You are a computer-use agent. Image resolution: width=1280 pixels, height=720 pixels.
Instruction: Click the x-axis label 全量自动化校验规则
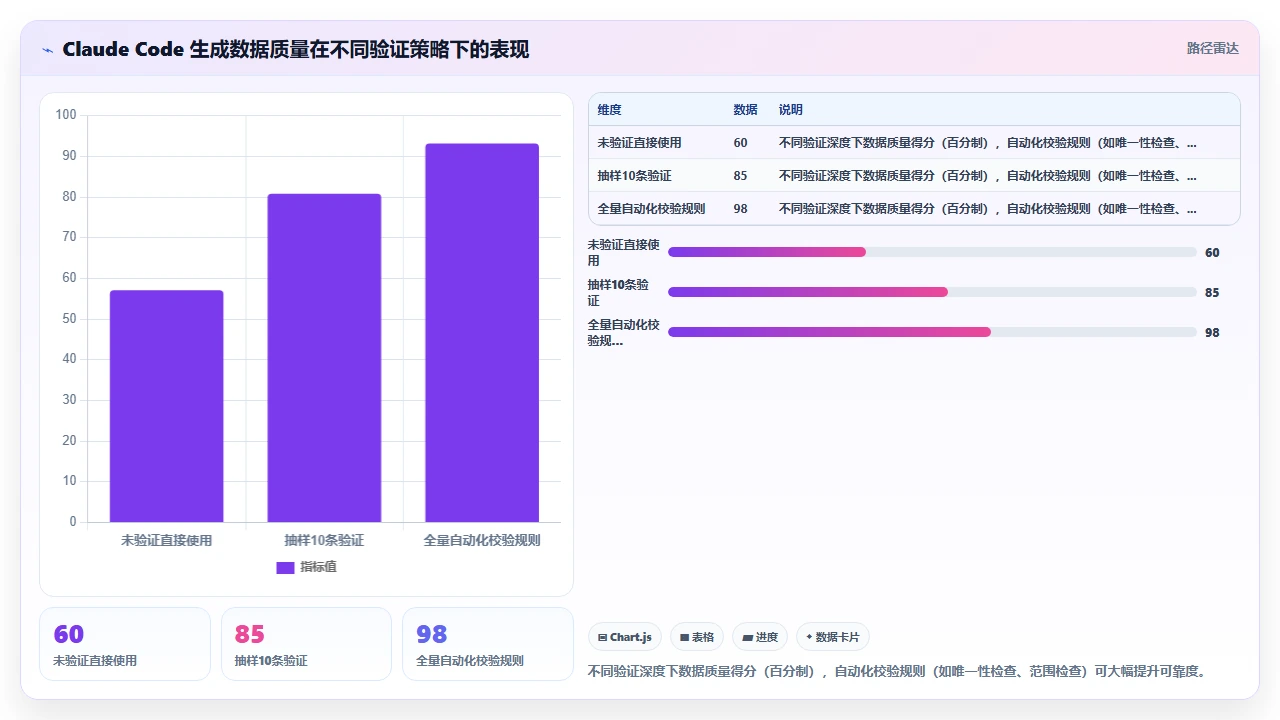pyautogui.click(x=482, y=540)
